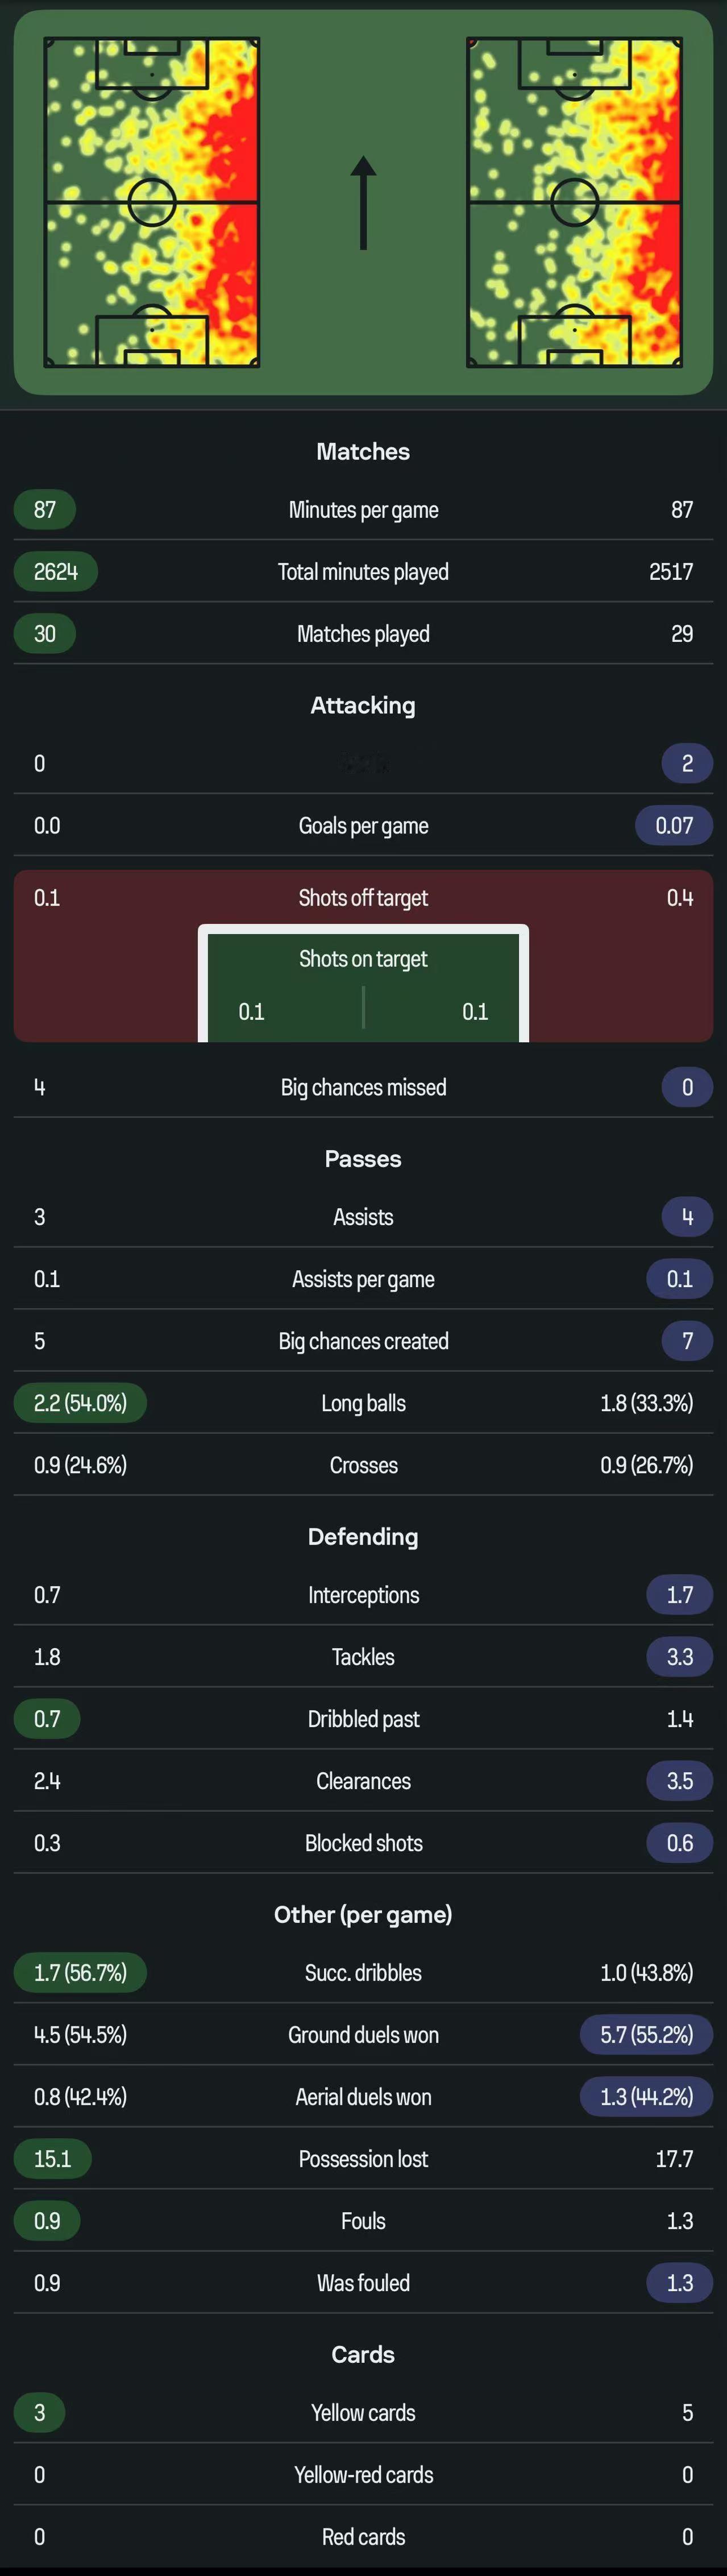Click the Big chances created label
Screen dimensions: 727x2576
point(363,1341)
